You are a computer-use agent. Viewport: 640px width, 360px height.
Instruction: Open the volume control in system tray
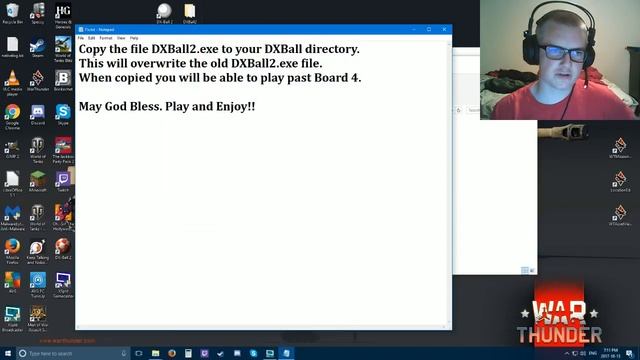583,353
